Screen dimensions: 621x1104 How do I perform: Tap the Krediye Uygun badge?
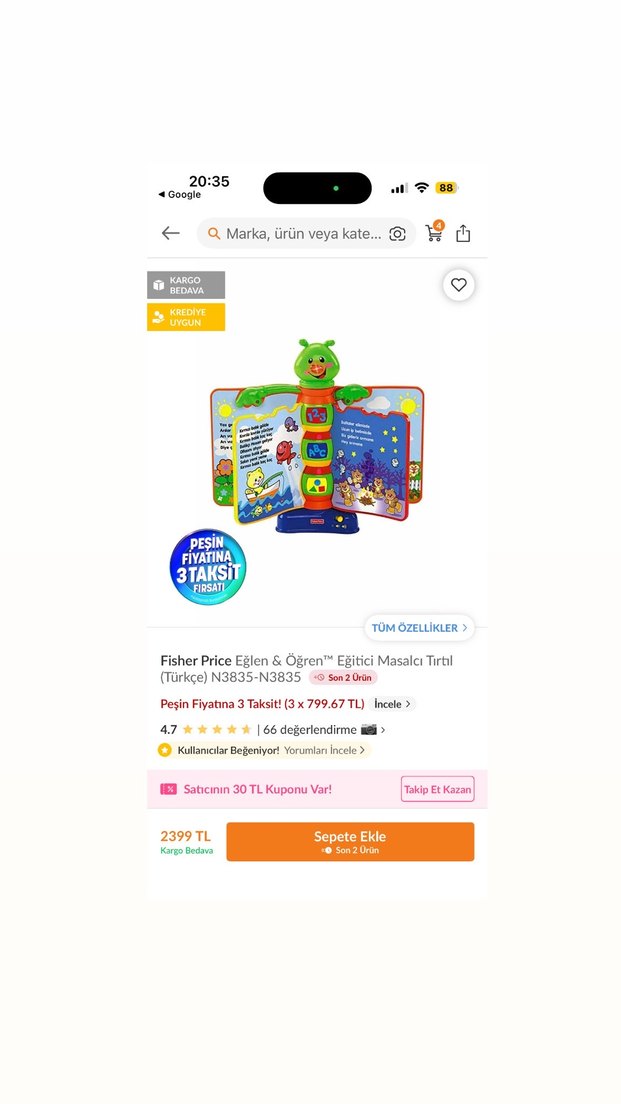(x=186, y=317)
